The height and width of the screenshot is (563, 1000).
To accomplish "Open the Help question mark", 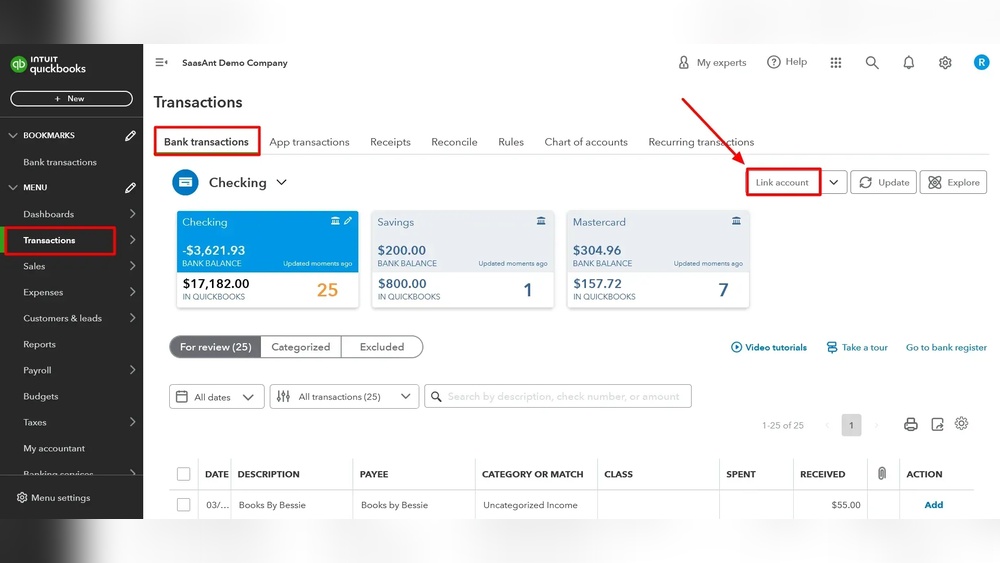I will coord(774,62).
